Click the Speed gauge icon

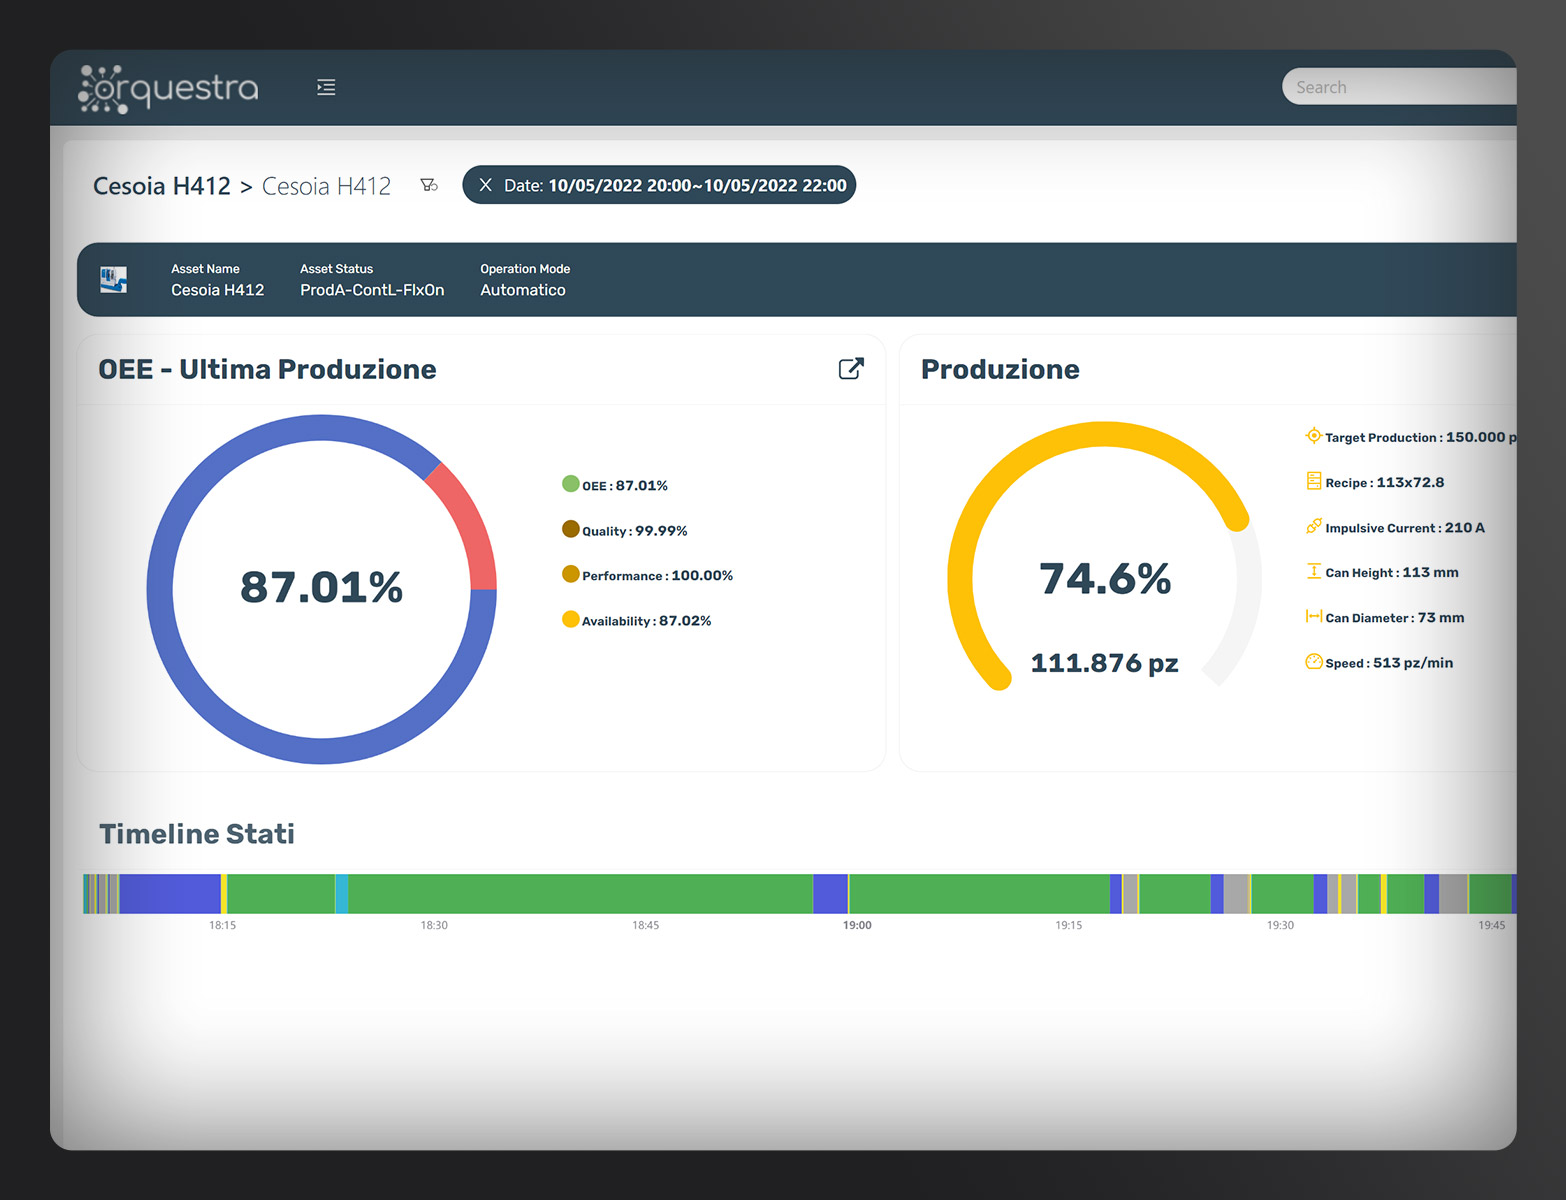1313,662
